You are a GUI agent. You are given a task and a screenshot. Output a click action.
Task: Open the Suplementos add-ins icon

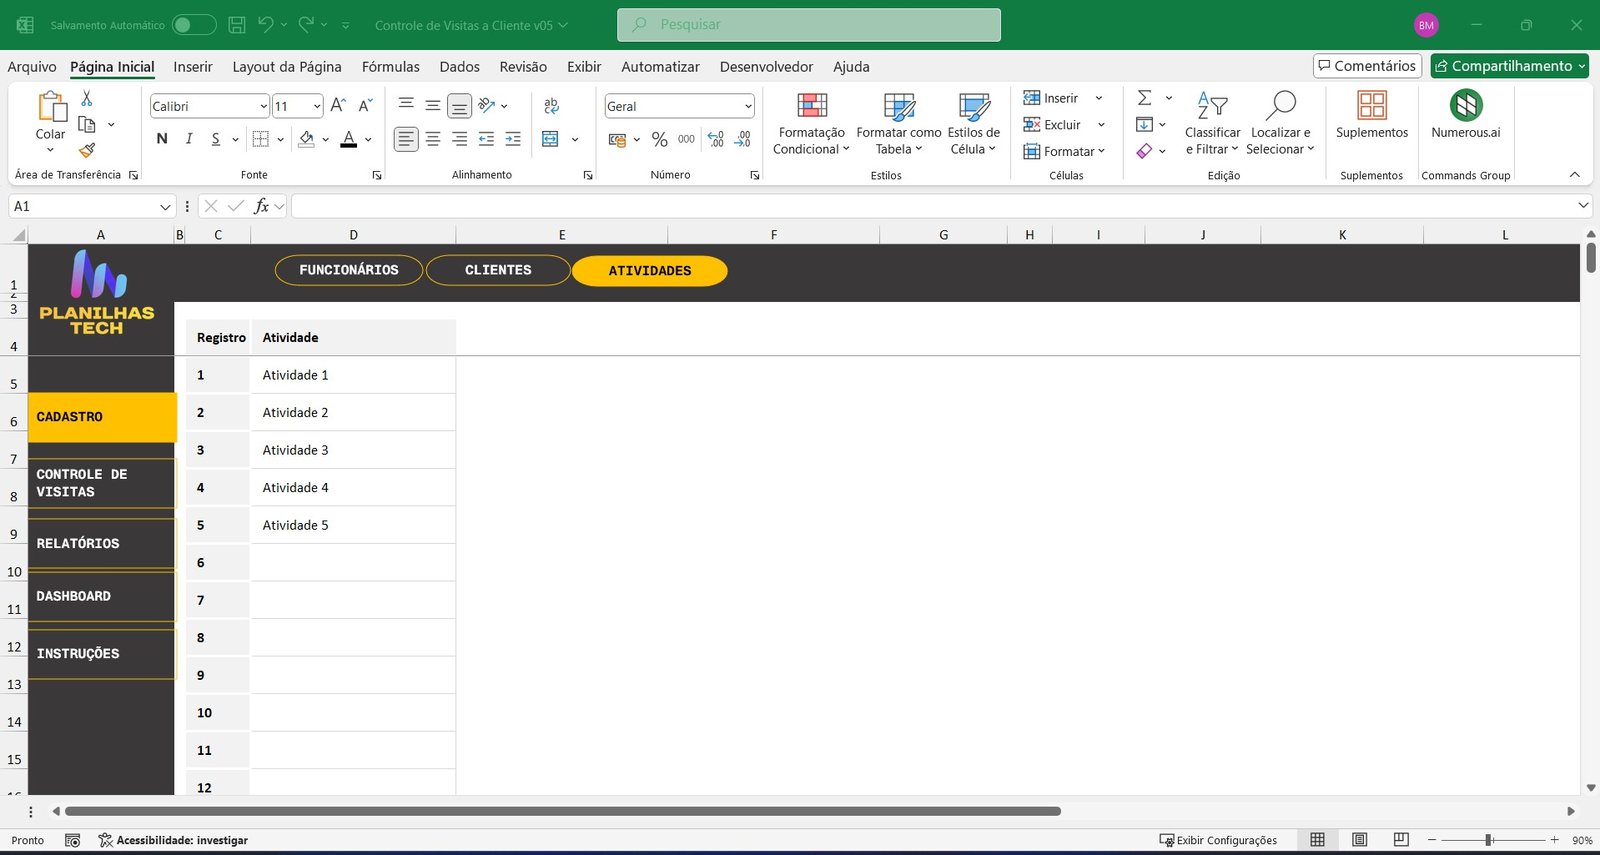1372,105
